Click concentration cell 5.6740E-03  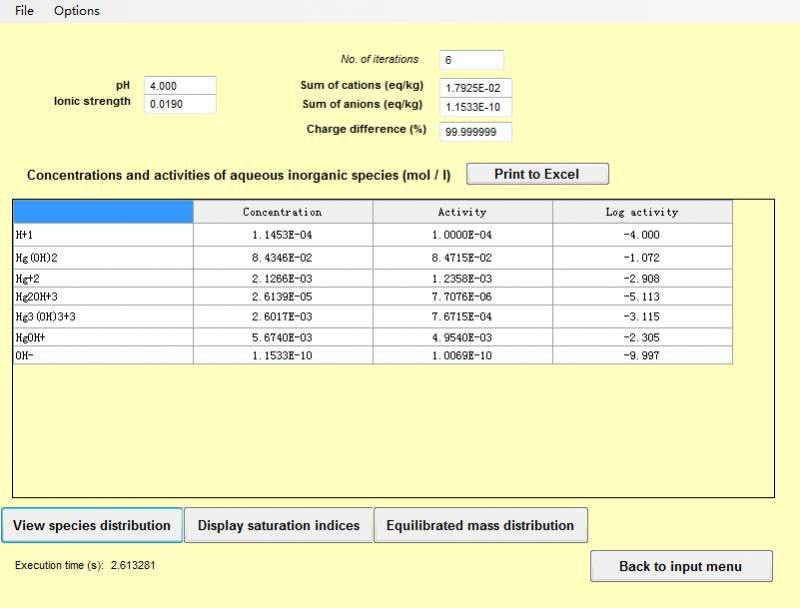point(283,337)
